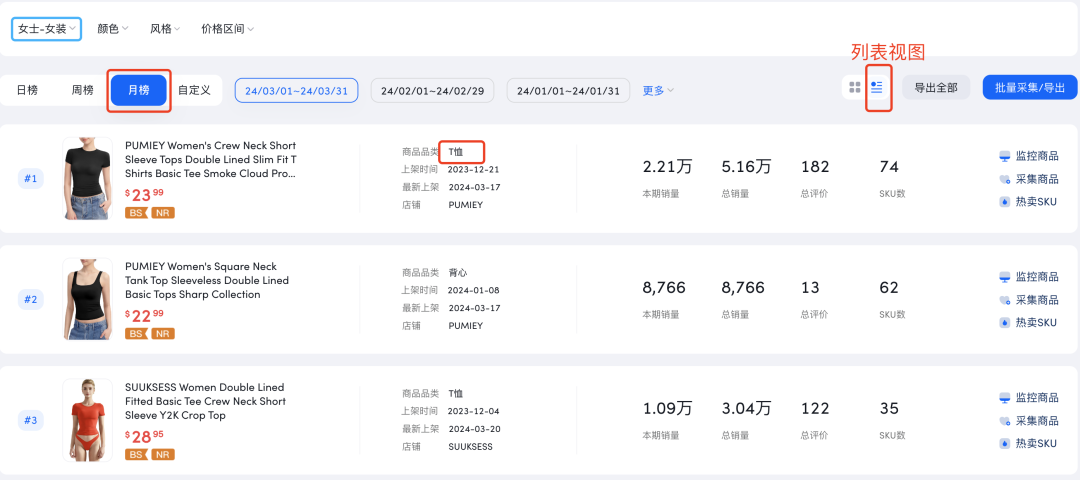Open the 女士-女装 category dropdown
Viewport: 1080px width, 480px height.
[46, 29]
